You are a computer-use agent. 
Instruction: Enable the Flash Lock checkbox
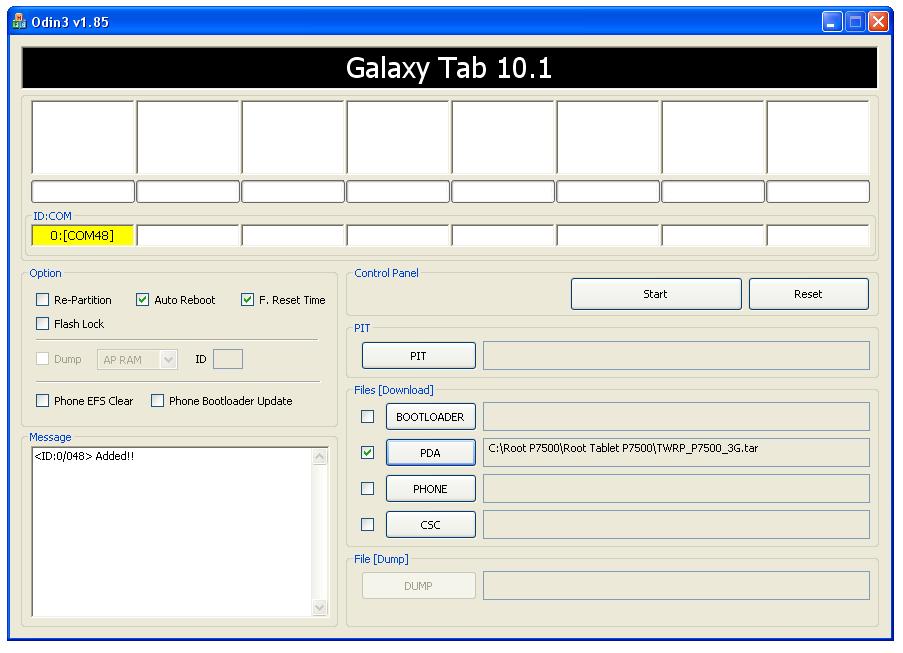coord(43,324)
